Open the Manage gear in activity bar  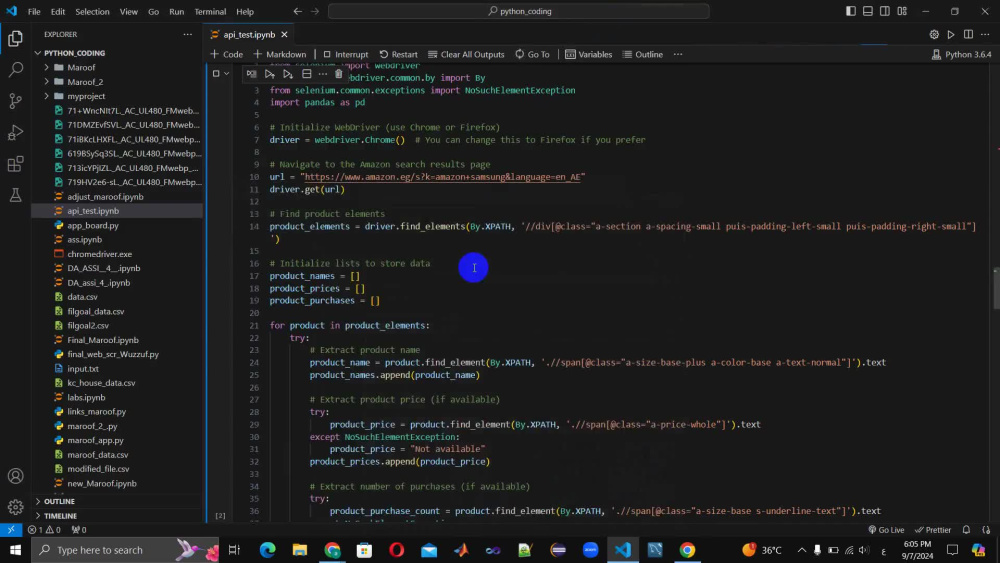click(x=15, y=507)
